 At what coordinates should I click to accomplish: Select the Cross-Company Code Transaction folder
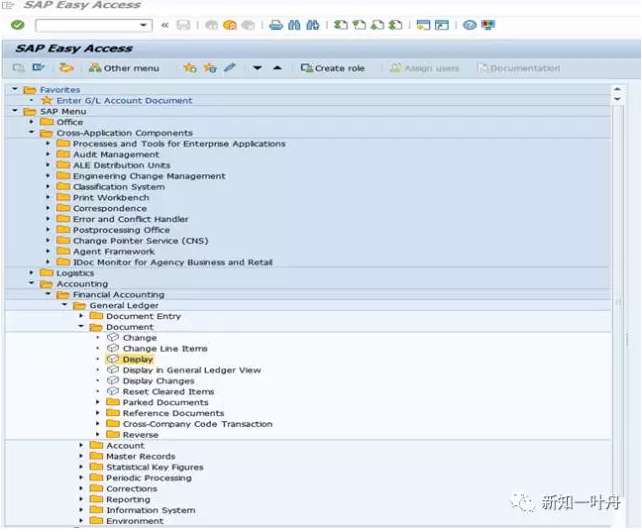(197, 424)
